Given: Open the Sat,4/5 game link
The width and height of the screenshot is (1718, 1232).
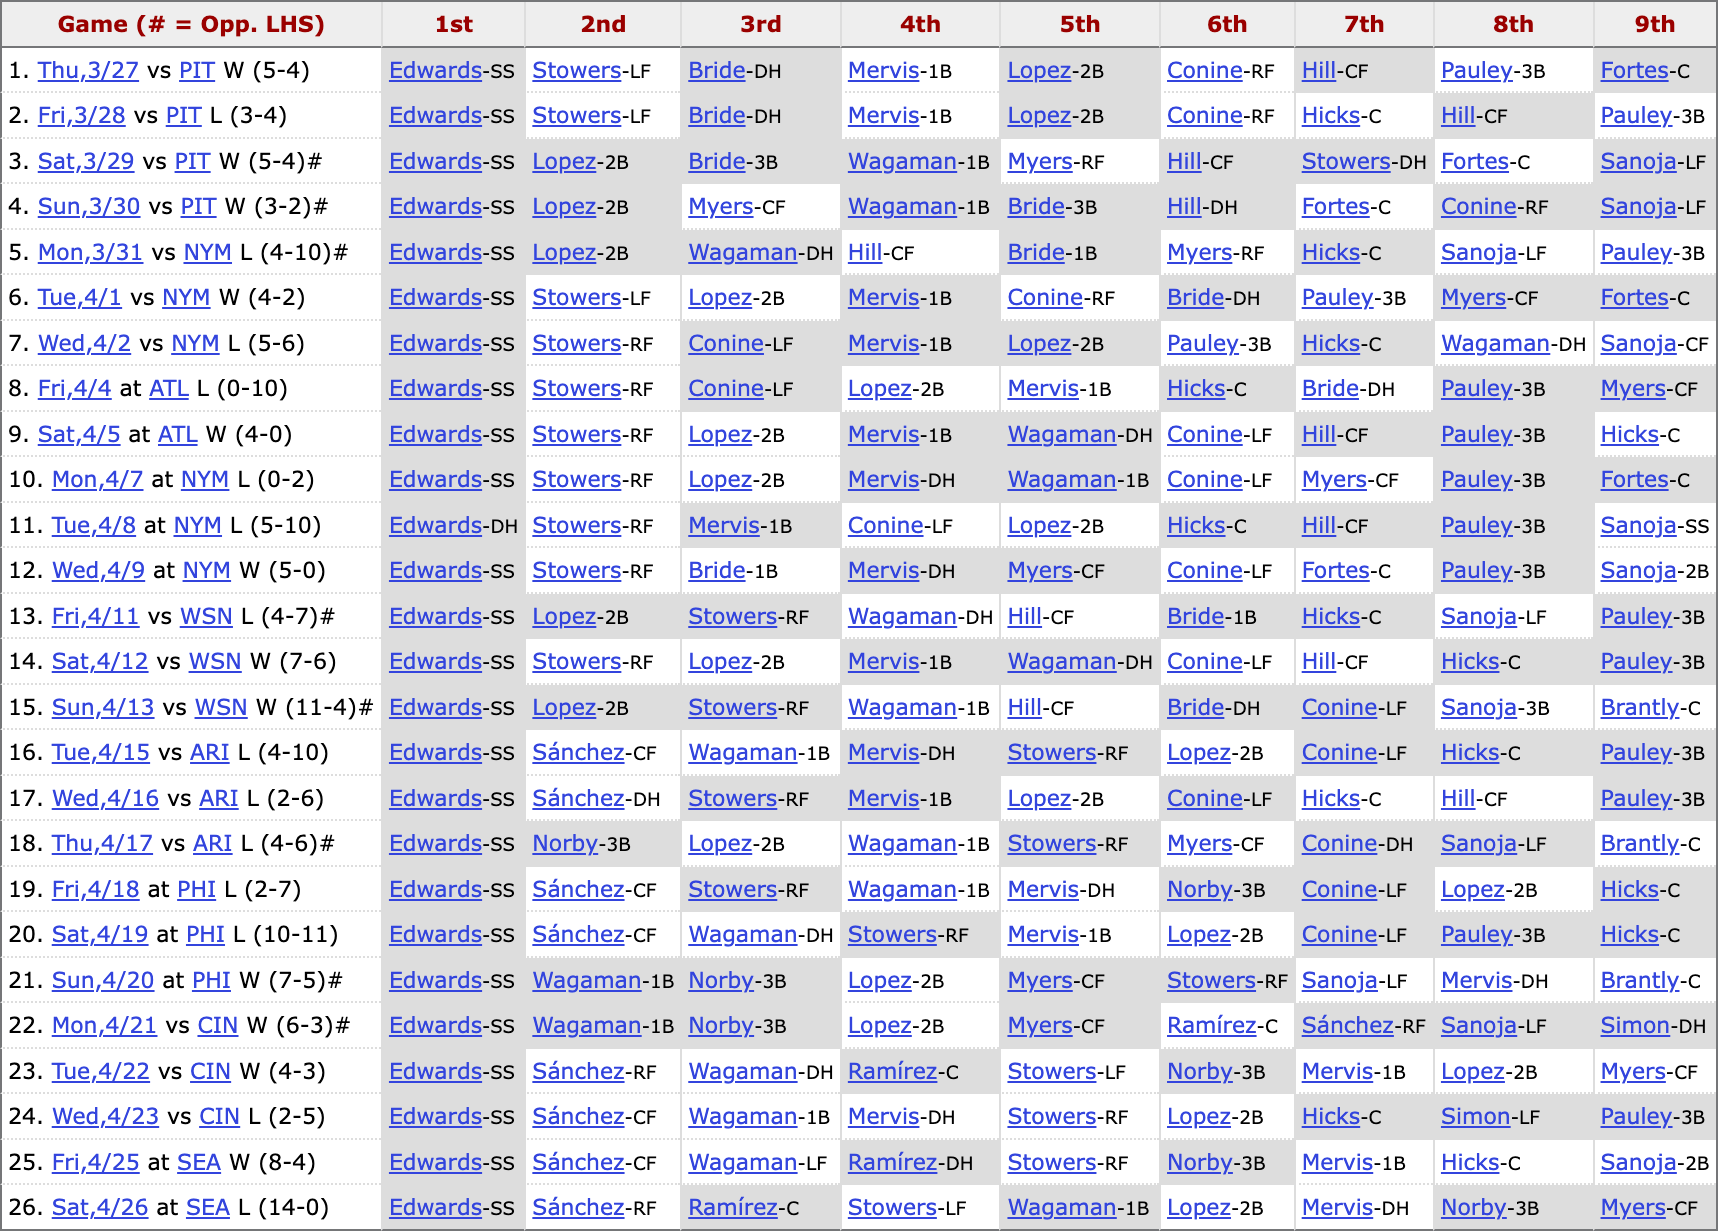Looking at the screenshot, I should 79,435.
